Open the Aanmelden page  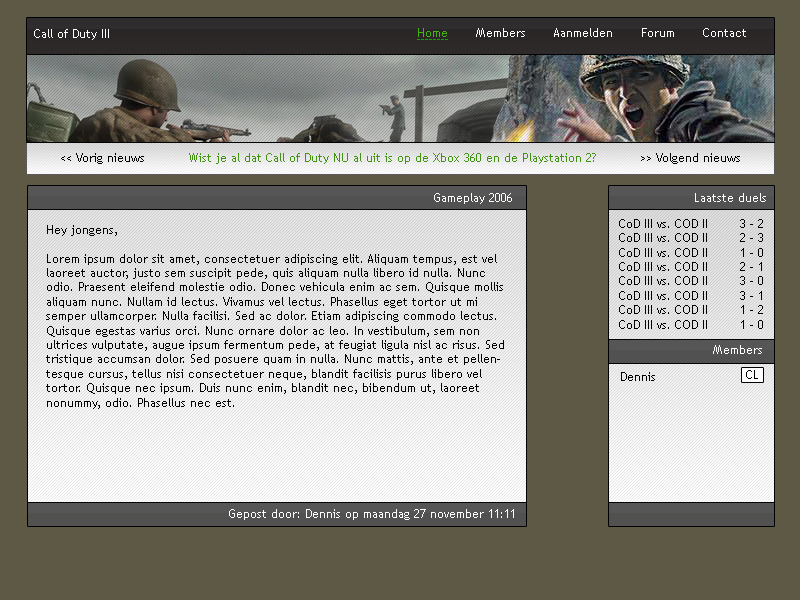[x=583, y=33]
